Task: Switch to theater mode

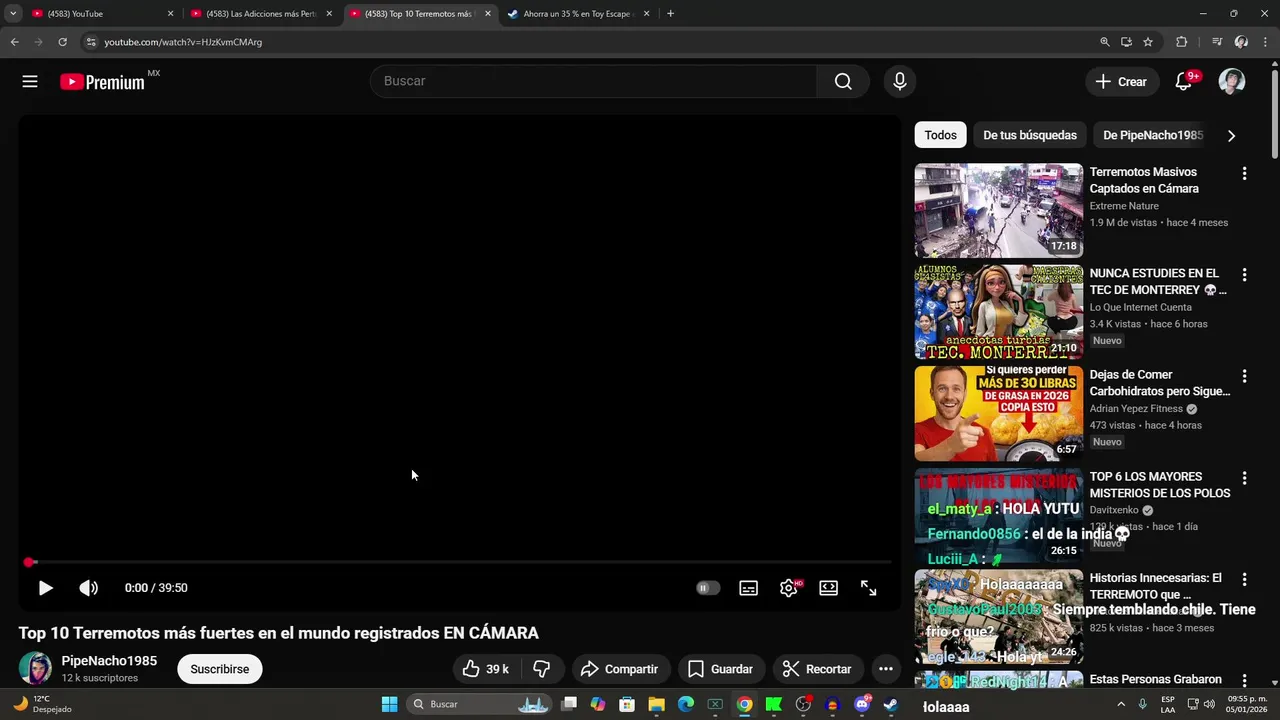Action: pyautogui.click(x=828, y=588)
